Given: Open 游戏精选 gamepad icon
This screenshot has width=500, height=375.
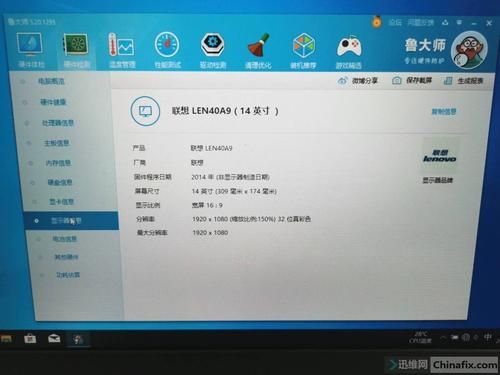Looking at the screenshot, I should click(x=349, y=51).
